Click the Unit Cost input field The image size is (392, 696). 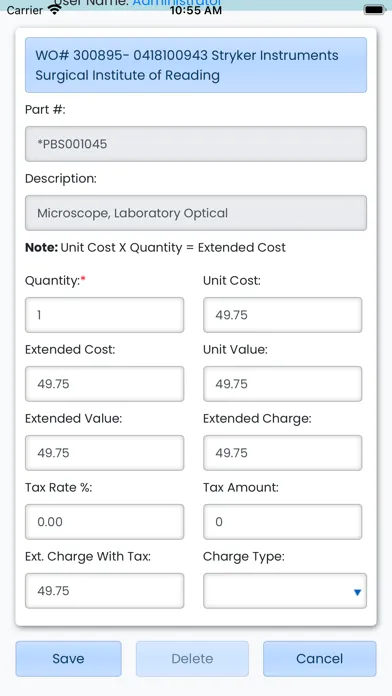tap(282, 315)
